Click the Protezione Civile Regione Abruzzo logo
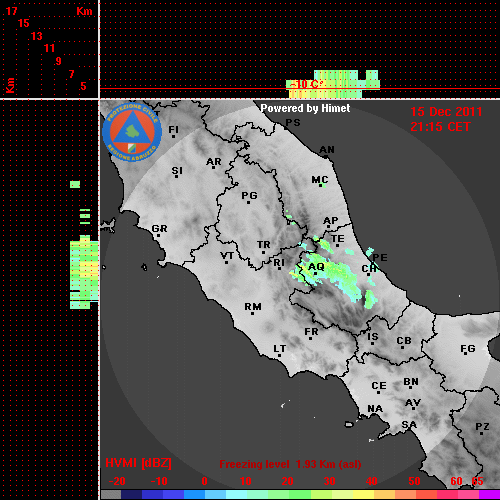This screenshot has height=500, width=500. click(132, 132)
